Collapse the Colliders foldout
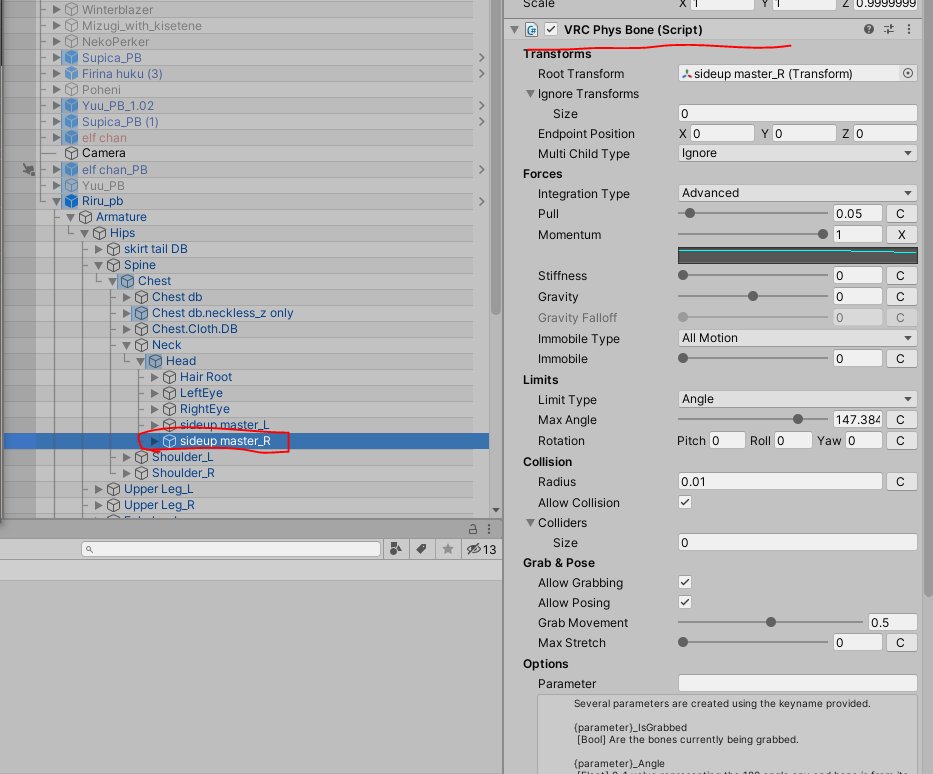 (x=530, y=522)
